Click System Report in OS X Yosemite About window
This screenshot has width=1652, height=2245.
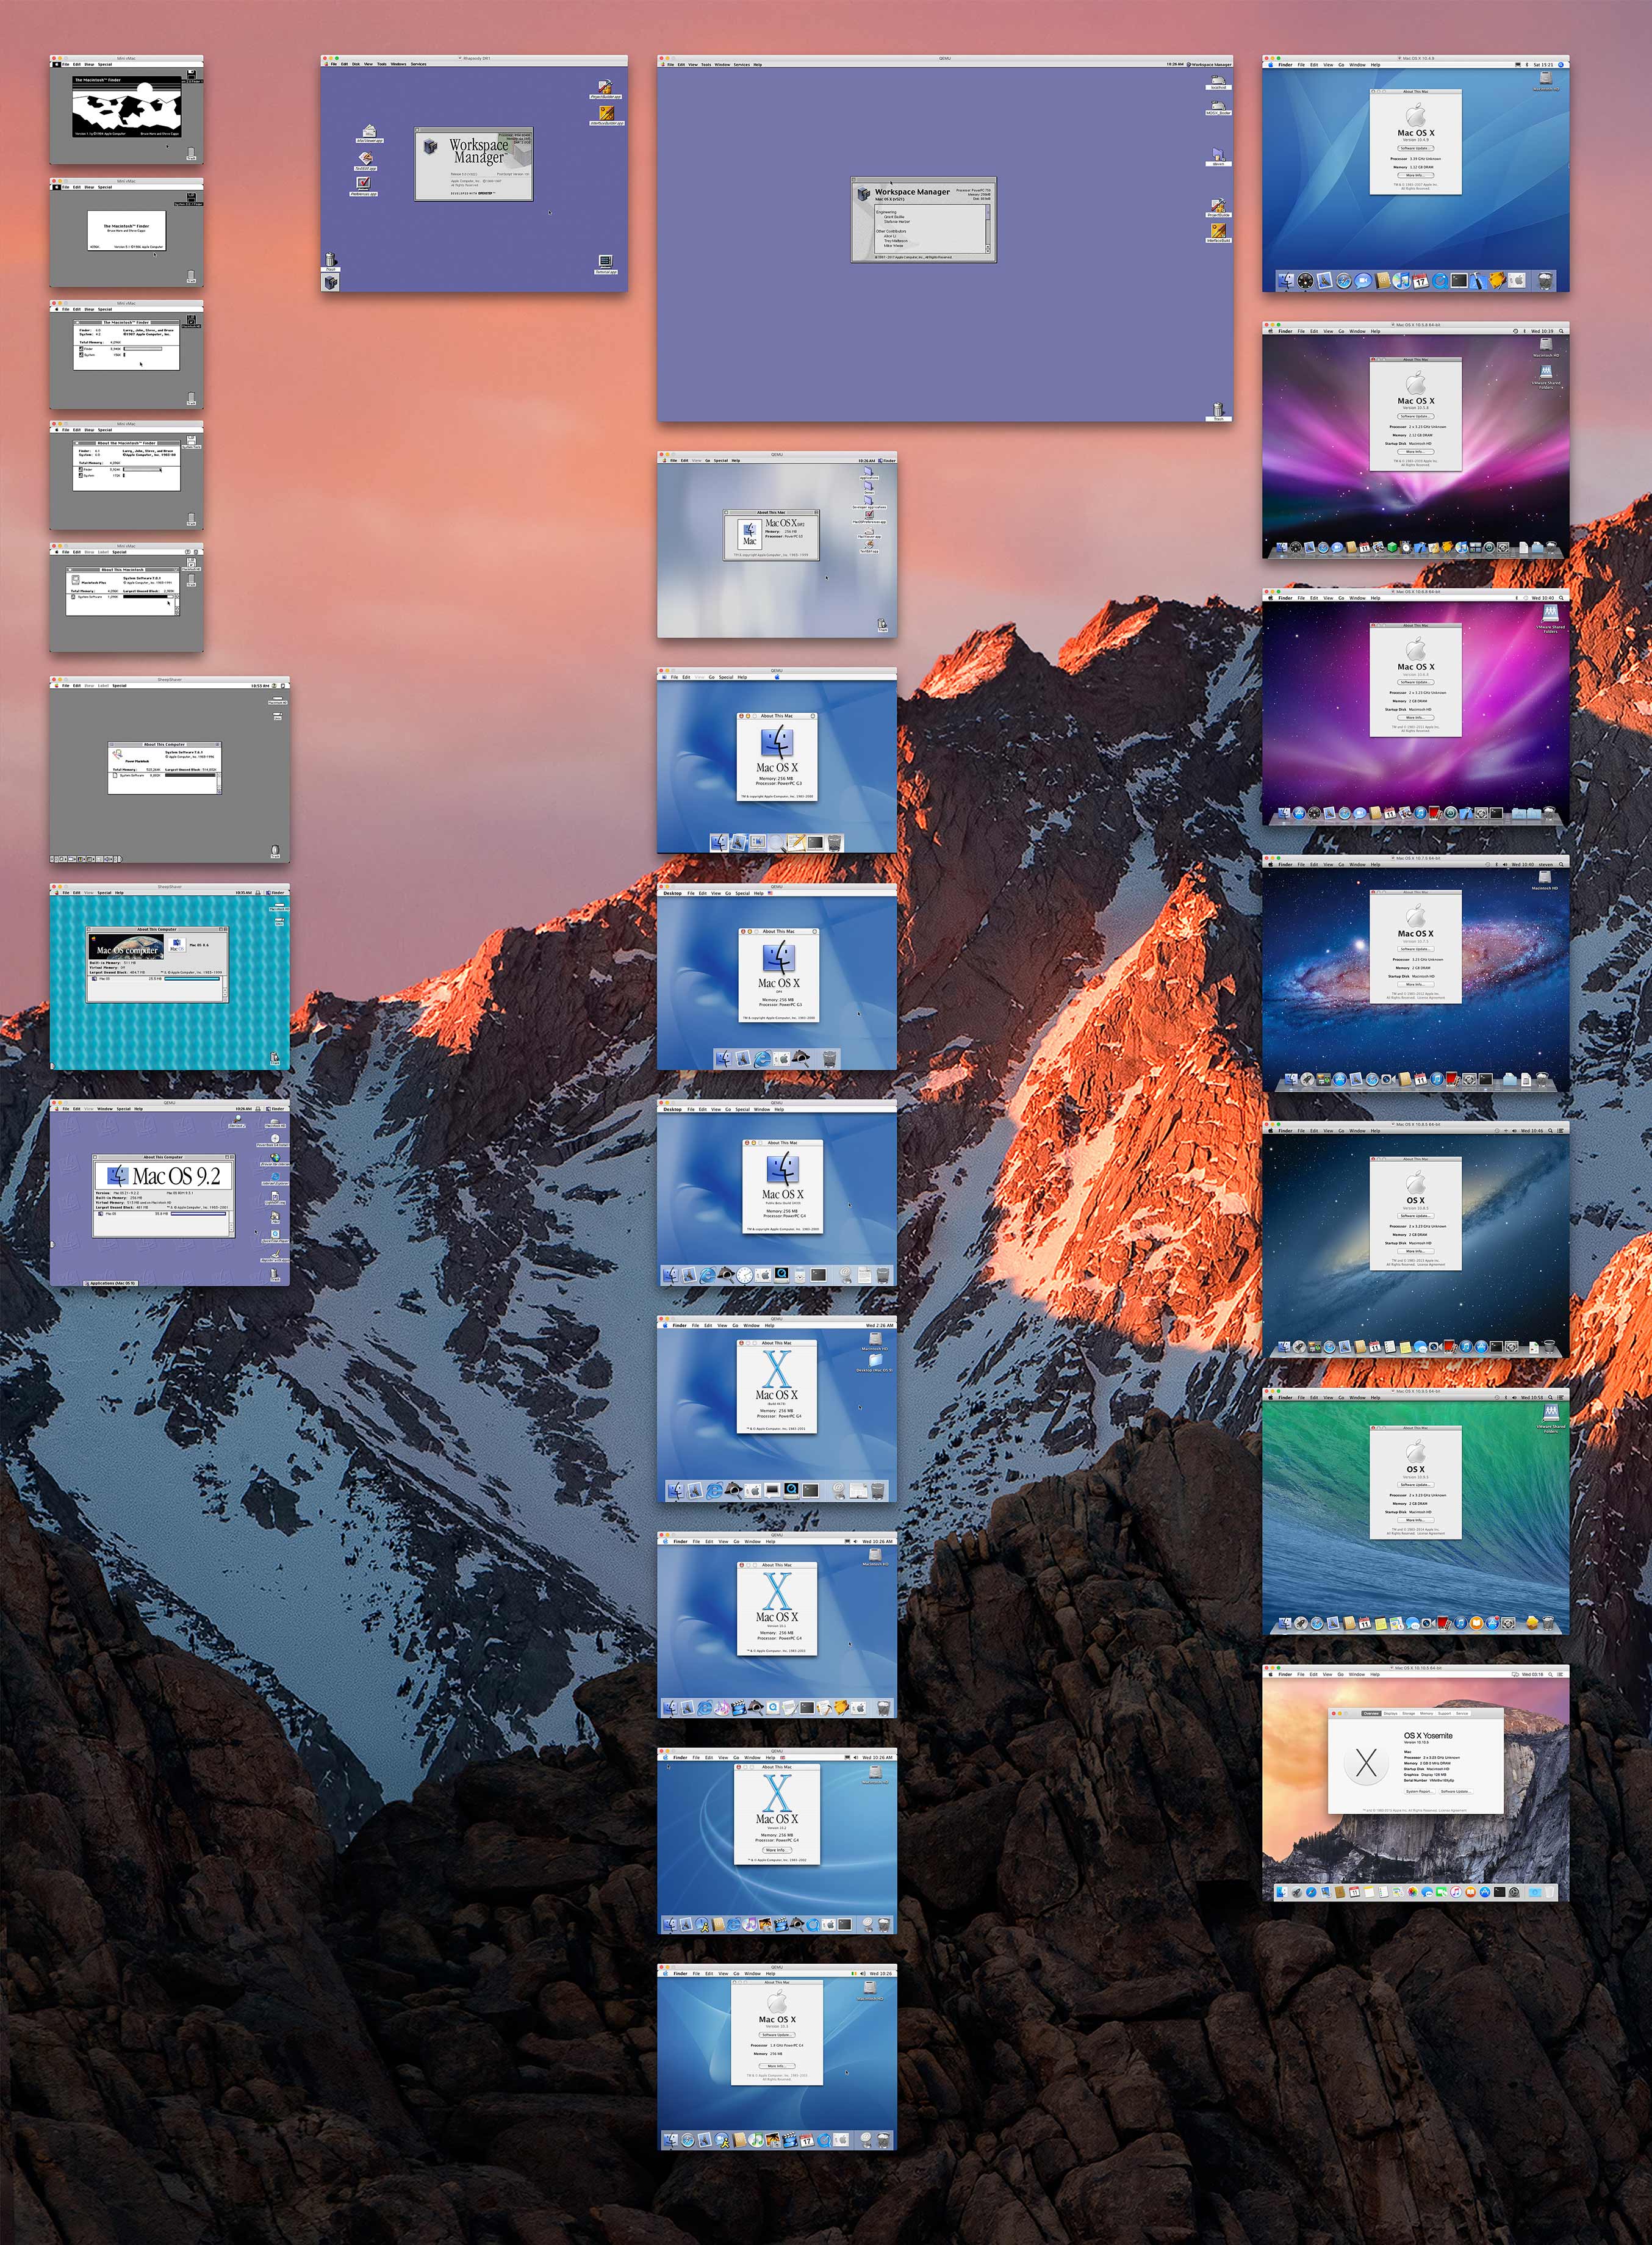click(1420, 1792)
